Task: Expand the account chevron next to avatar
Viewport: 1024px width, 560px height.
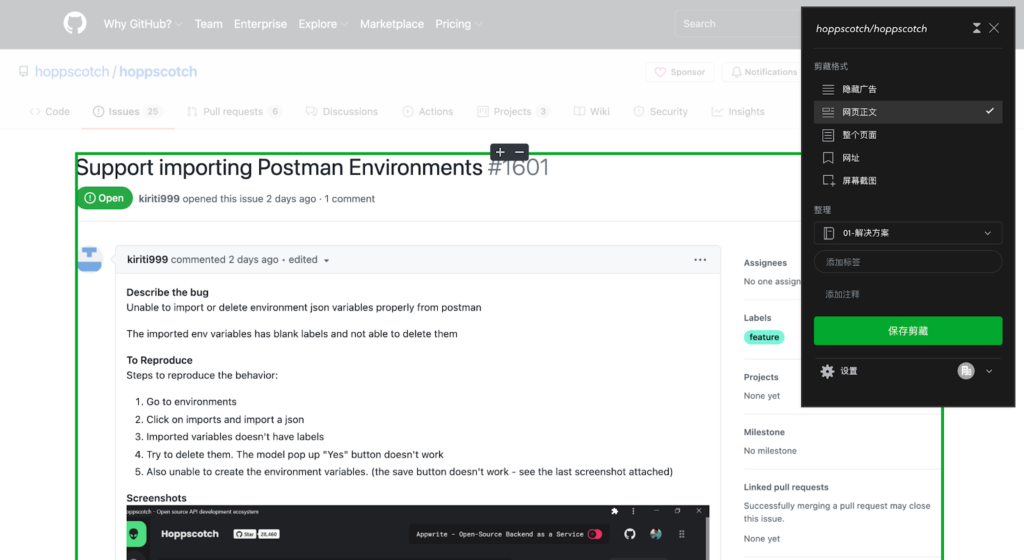Action: (x=989, y=371)
